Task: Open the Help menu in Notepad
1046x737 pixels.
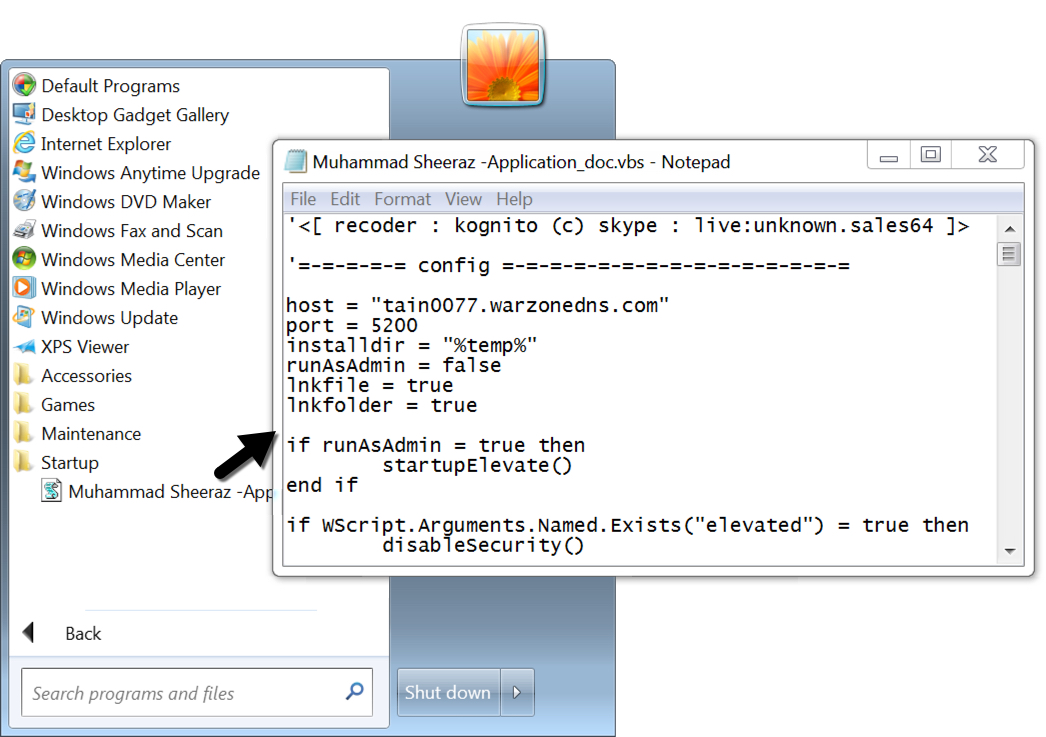Action: click(514, 199)
